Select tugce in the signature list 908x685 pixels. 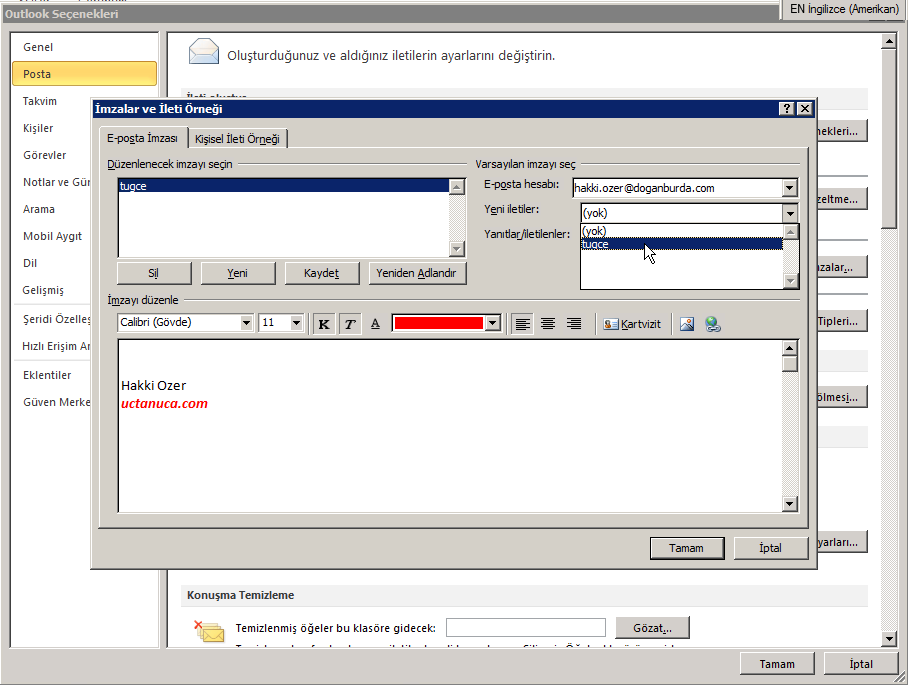284,186
